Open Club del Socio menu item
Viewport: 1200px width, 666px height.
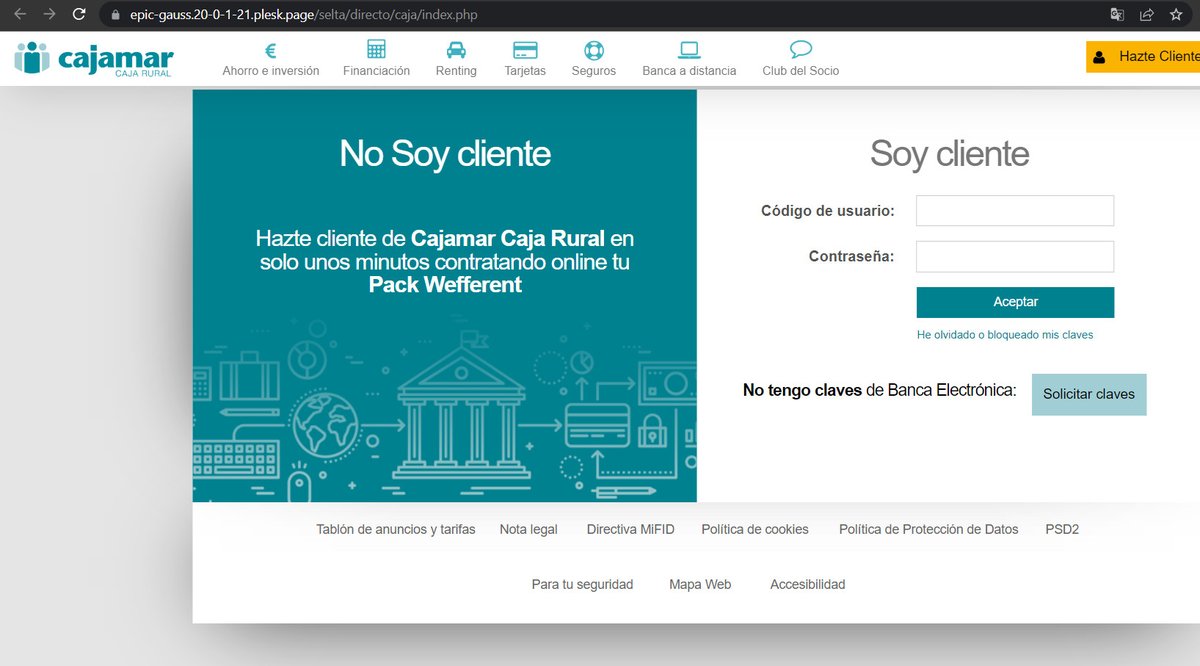click(x=800, y=71)
